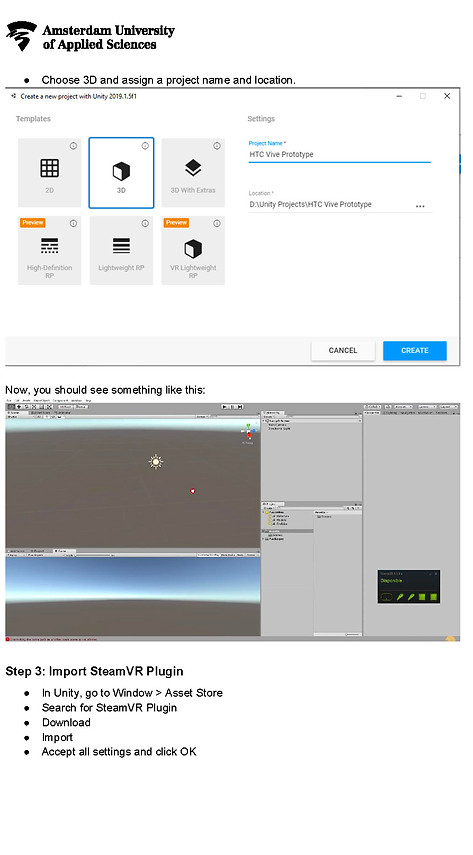The height and width of the screenshot is (855, 473).
Task: Open the Account dropdown in Unity toolbar
Action: [x=404, y=406]
